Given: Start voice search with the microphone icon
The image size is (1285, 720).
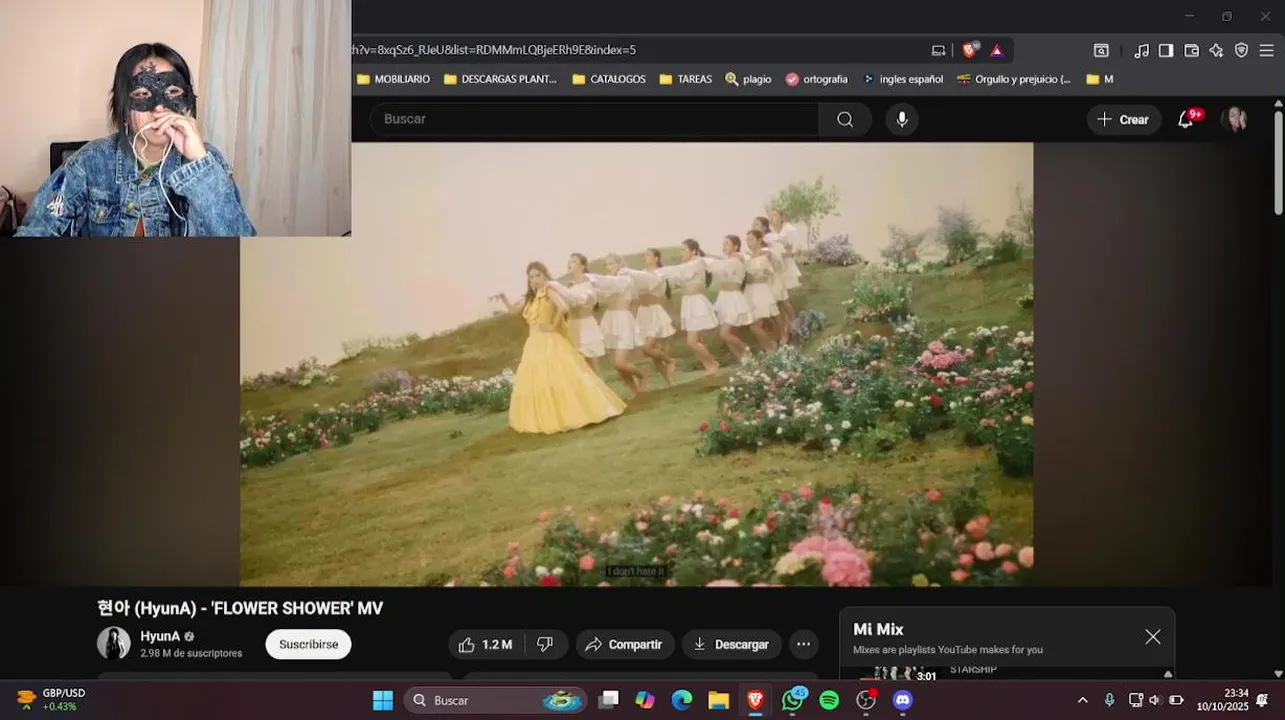Looking at the screenshot, I should point(902,119).
